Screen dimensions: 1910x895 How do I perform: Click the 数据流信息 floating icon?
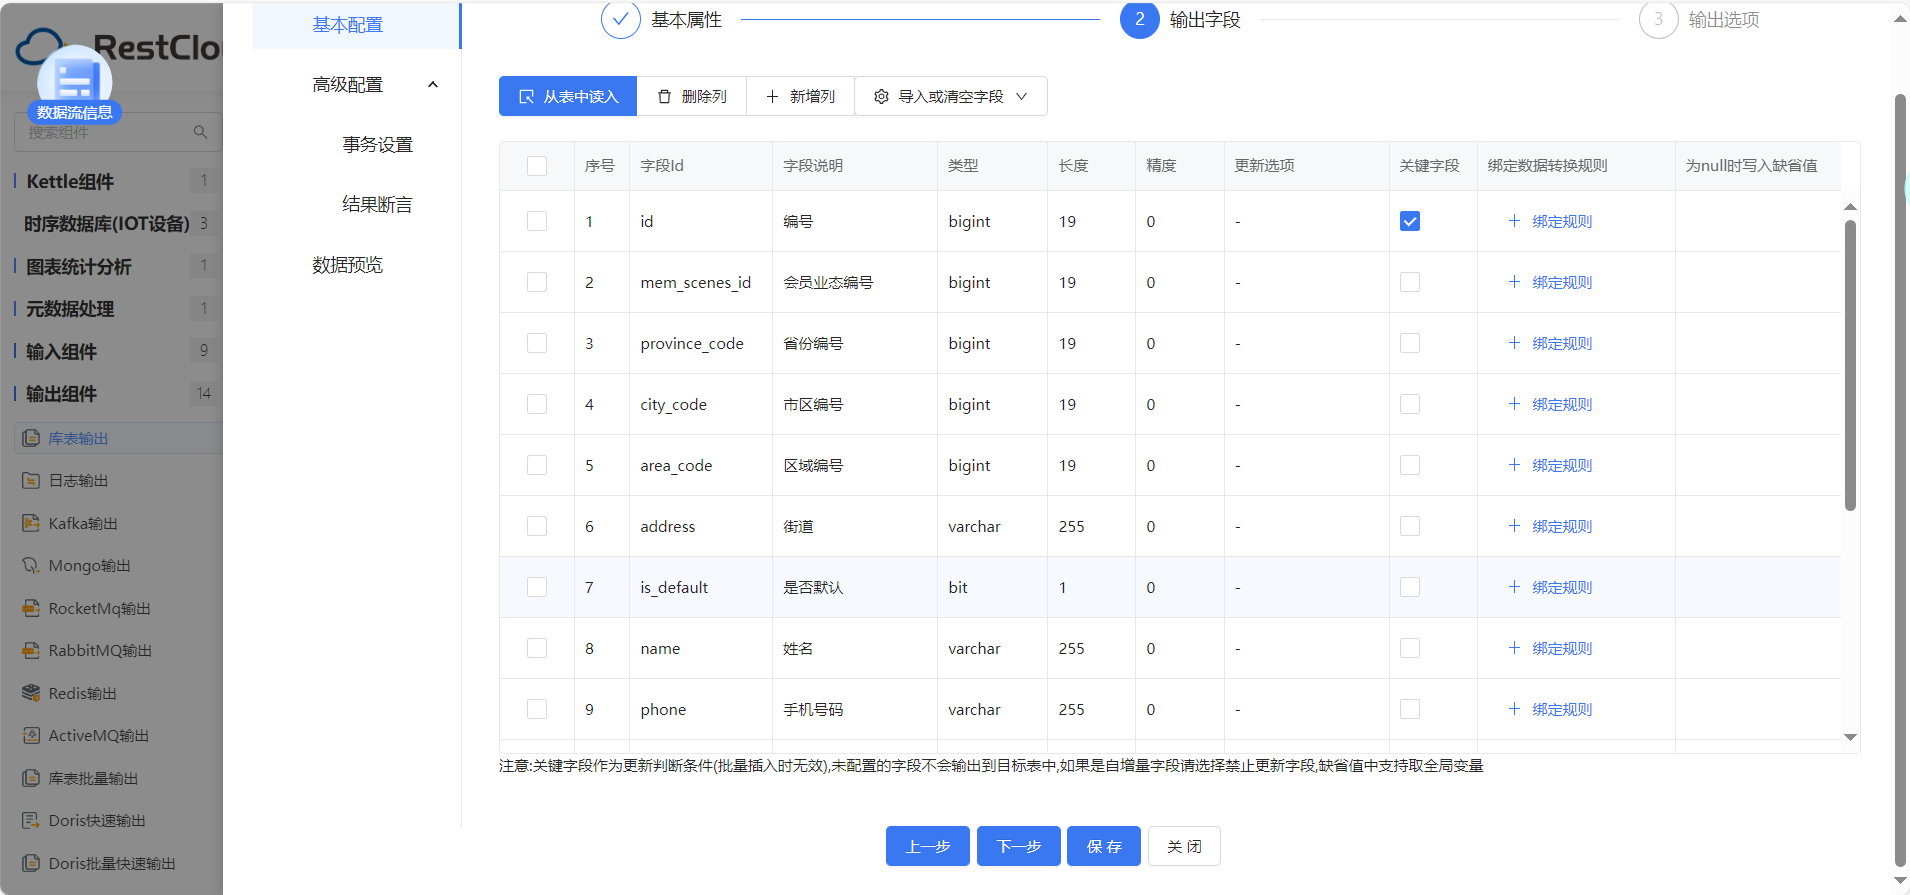tap(75, 82)
